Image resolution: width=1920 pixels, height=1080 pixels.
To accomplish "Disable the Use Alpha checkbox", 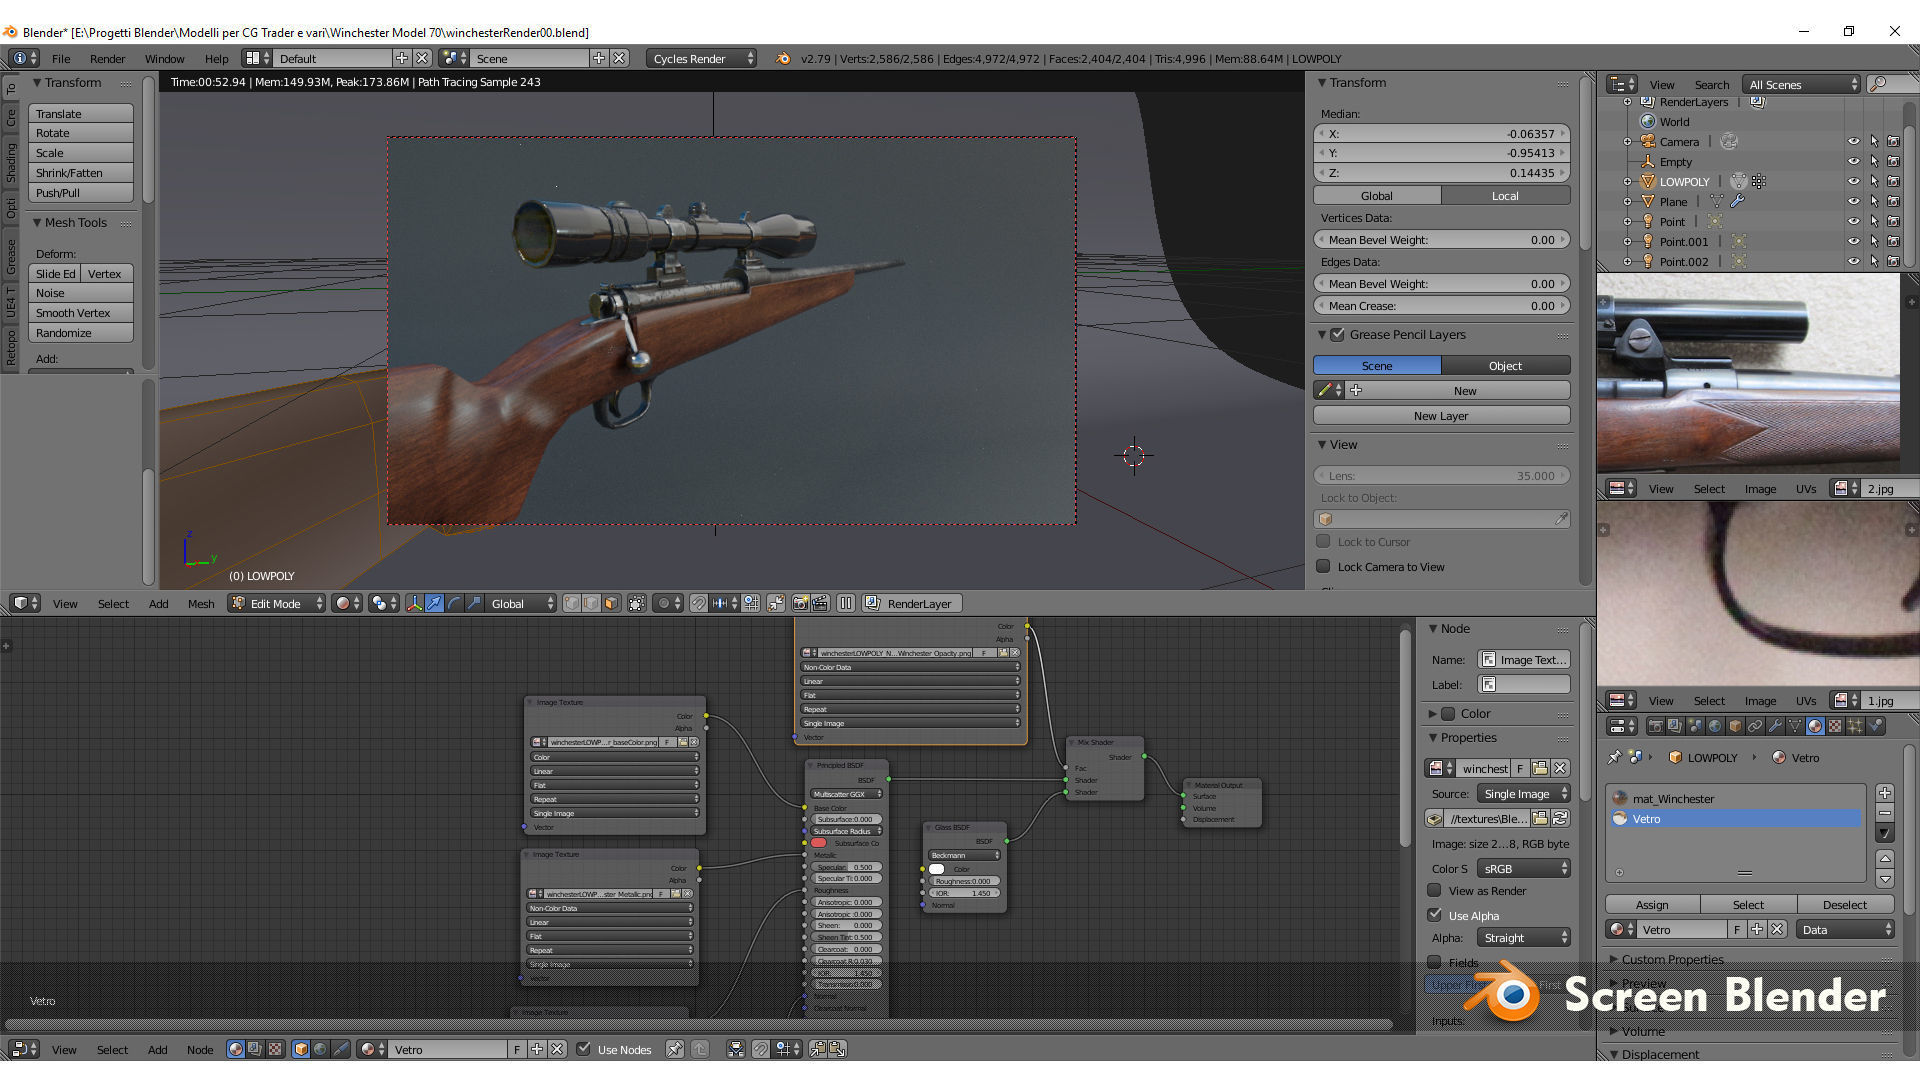I will [1434, 915].
